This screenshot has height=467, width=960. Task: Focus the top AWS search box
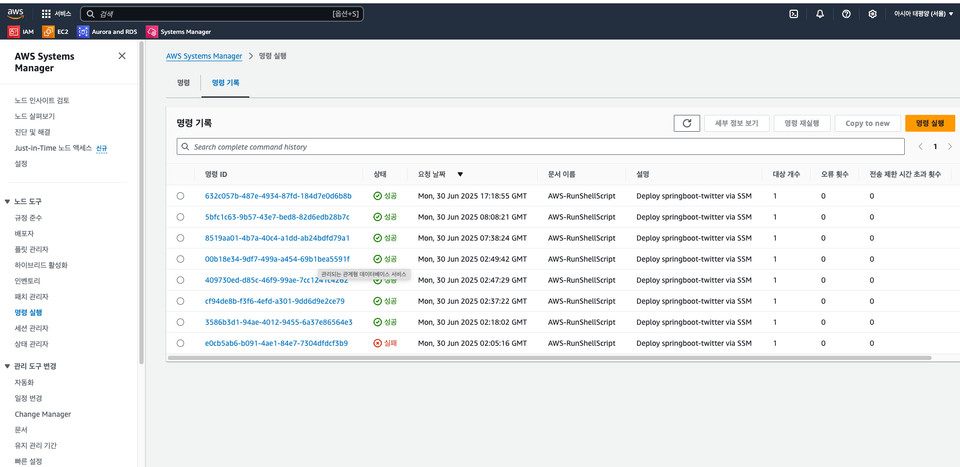[222, 13]
